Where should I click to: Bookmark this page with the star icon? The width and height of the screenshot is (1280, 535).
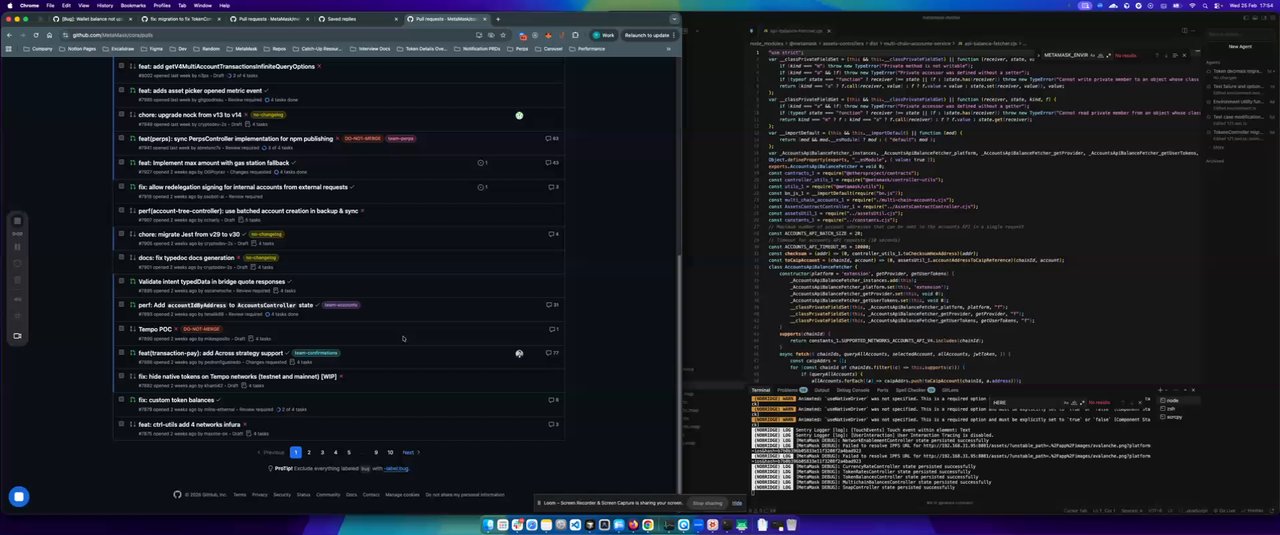point(502,35)
